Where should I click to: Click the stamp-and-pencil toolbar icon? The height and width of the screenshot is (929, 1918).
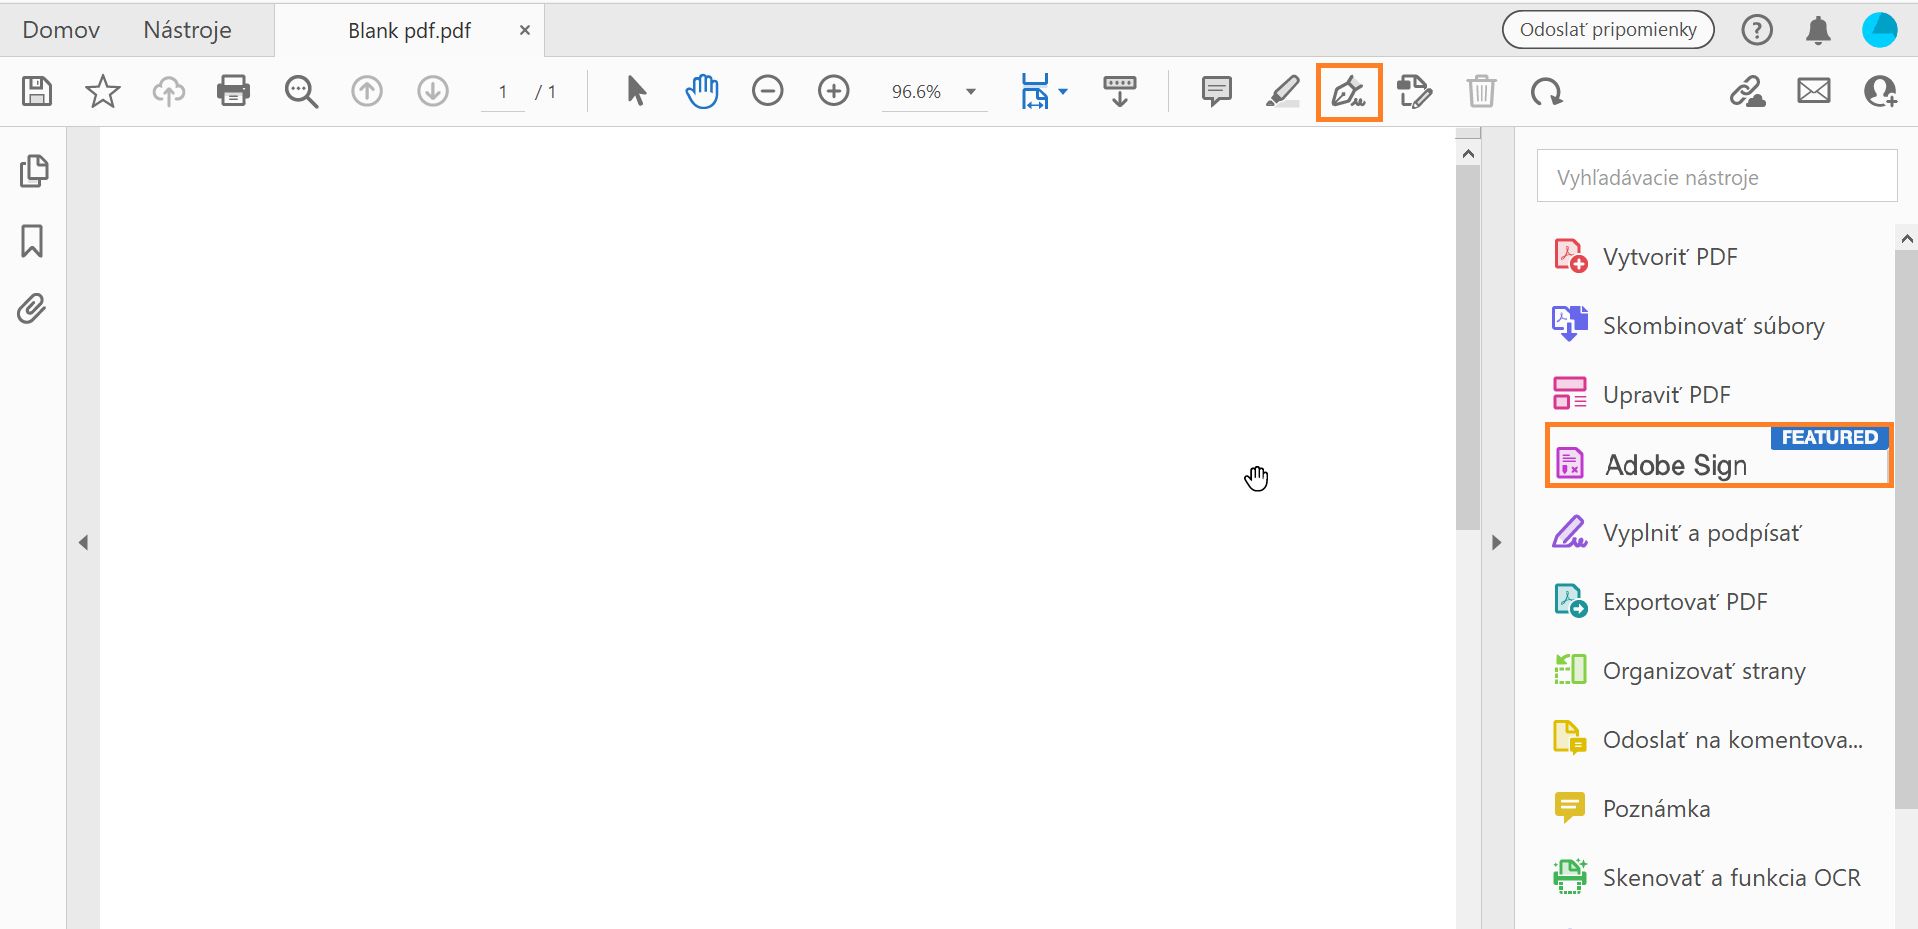coord(1415,92)
